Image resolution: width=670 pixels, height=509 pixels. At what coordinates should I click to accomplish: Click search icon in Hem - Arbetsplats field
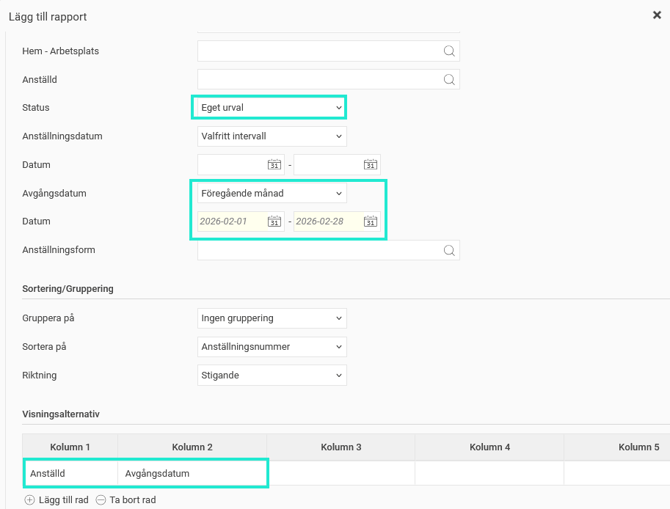click(449, 51)
